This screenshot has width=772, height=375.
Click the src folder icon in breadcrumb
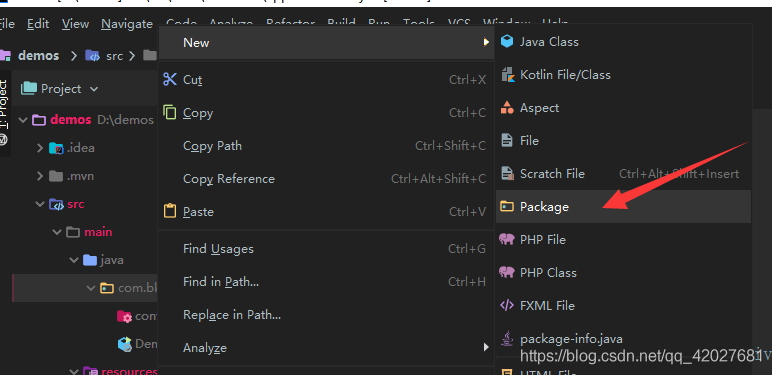point(93,56)
